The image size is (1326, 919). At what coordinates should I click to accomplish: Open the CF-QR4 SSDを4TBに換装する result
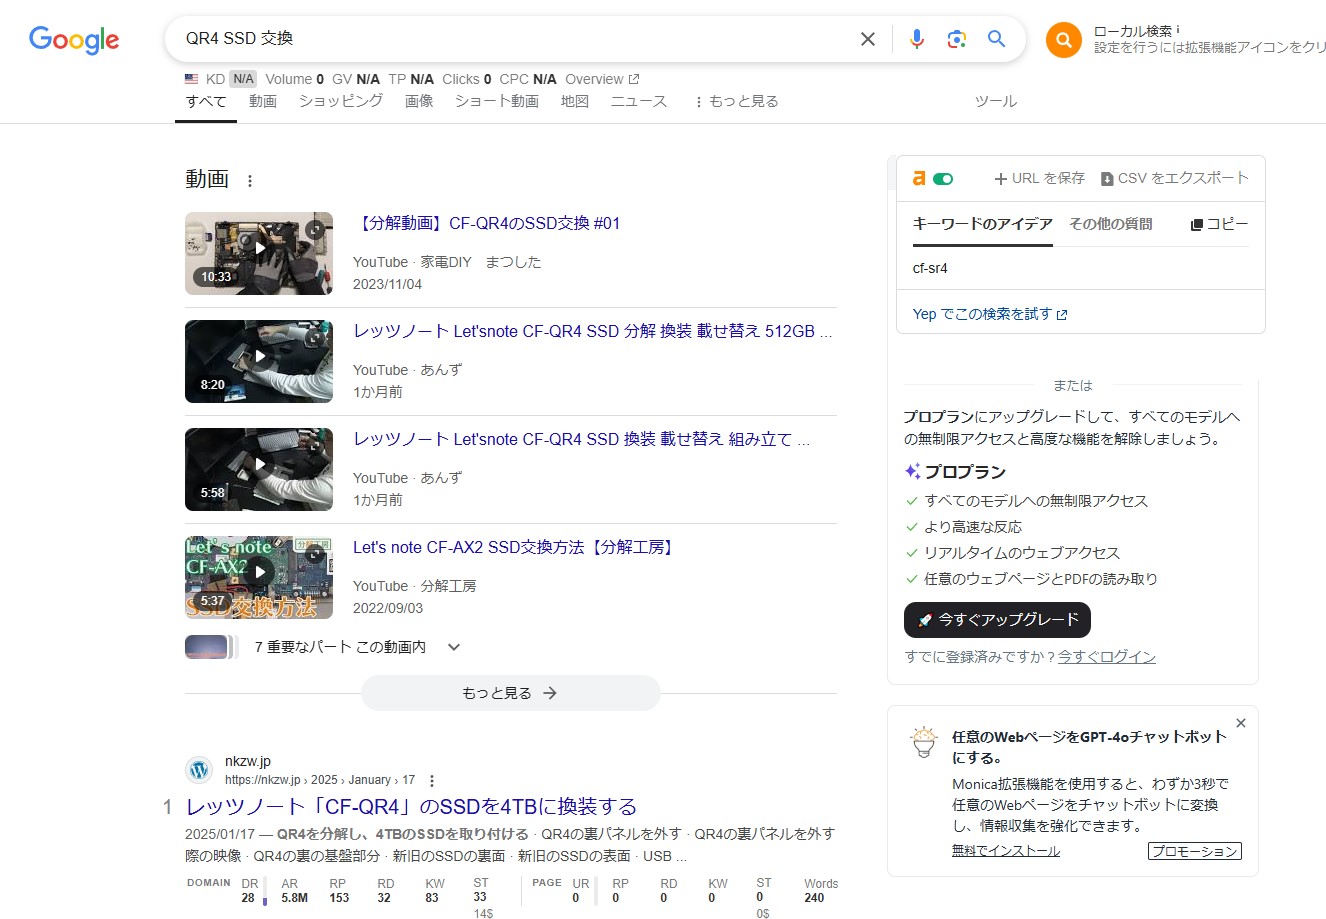point(411,807)
